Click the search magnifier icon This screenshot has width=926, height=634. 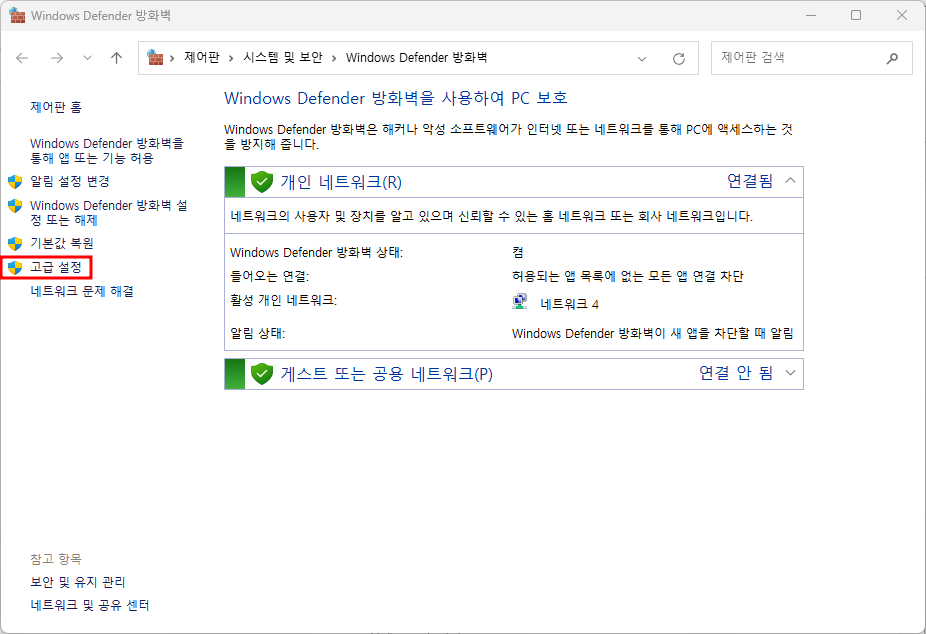coord(892,58)
